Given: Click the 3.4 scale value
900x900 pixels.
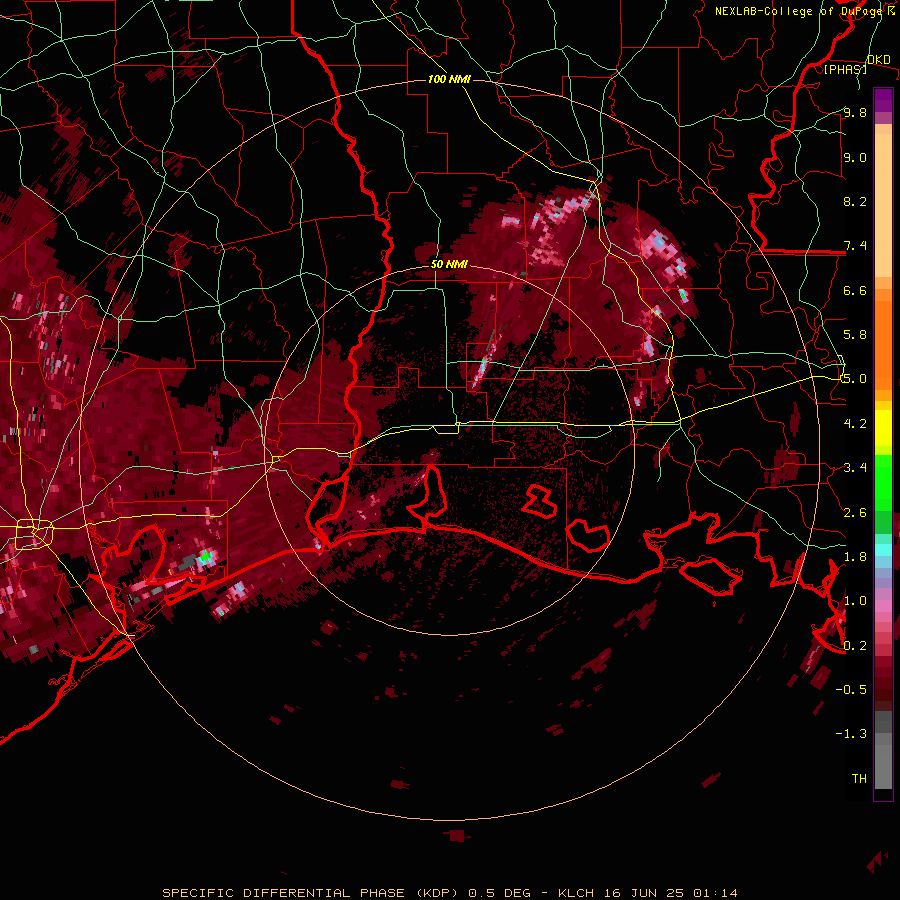Looking at the screenshot, I should [855, 468].
